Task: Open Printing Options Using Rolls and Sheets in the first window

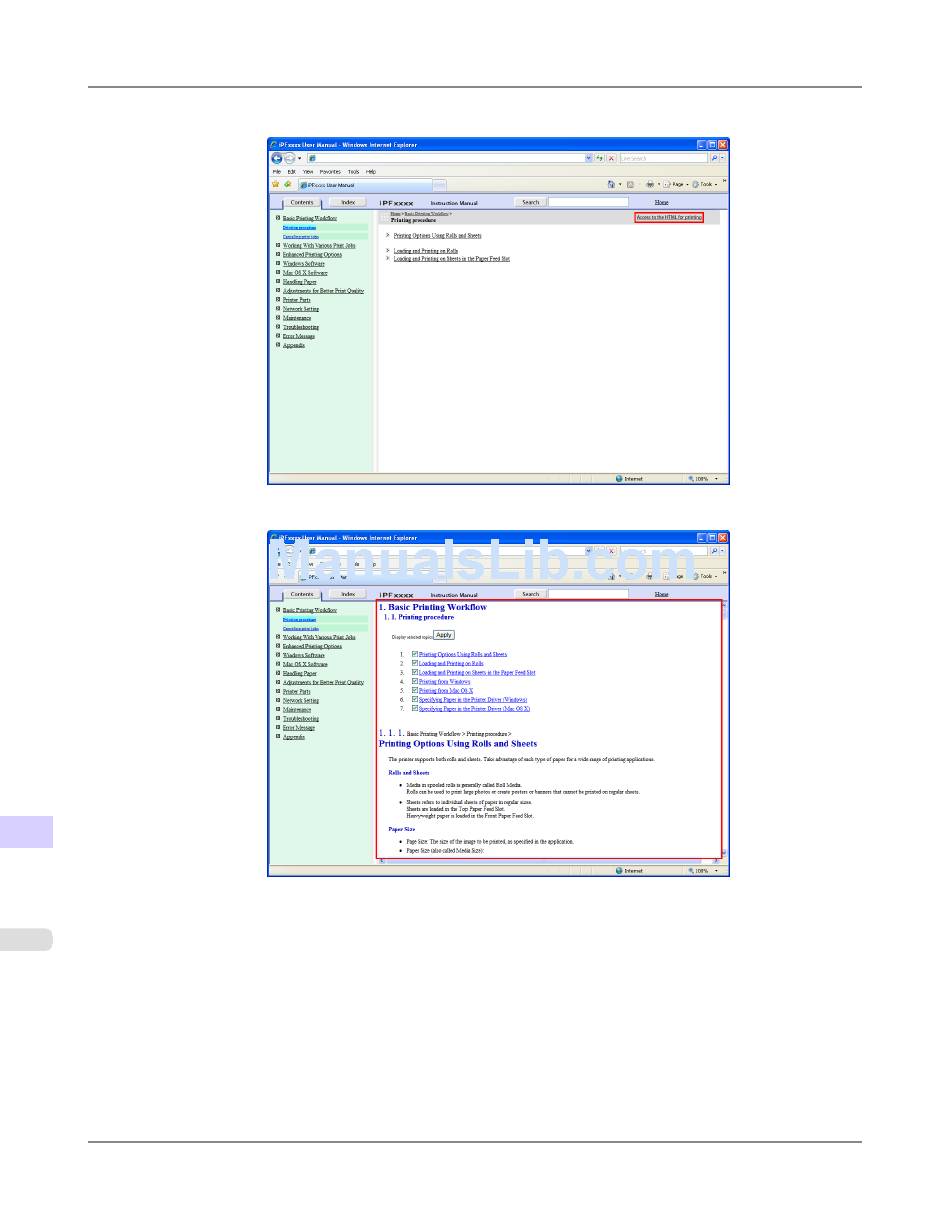Action: (437, 236)
